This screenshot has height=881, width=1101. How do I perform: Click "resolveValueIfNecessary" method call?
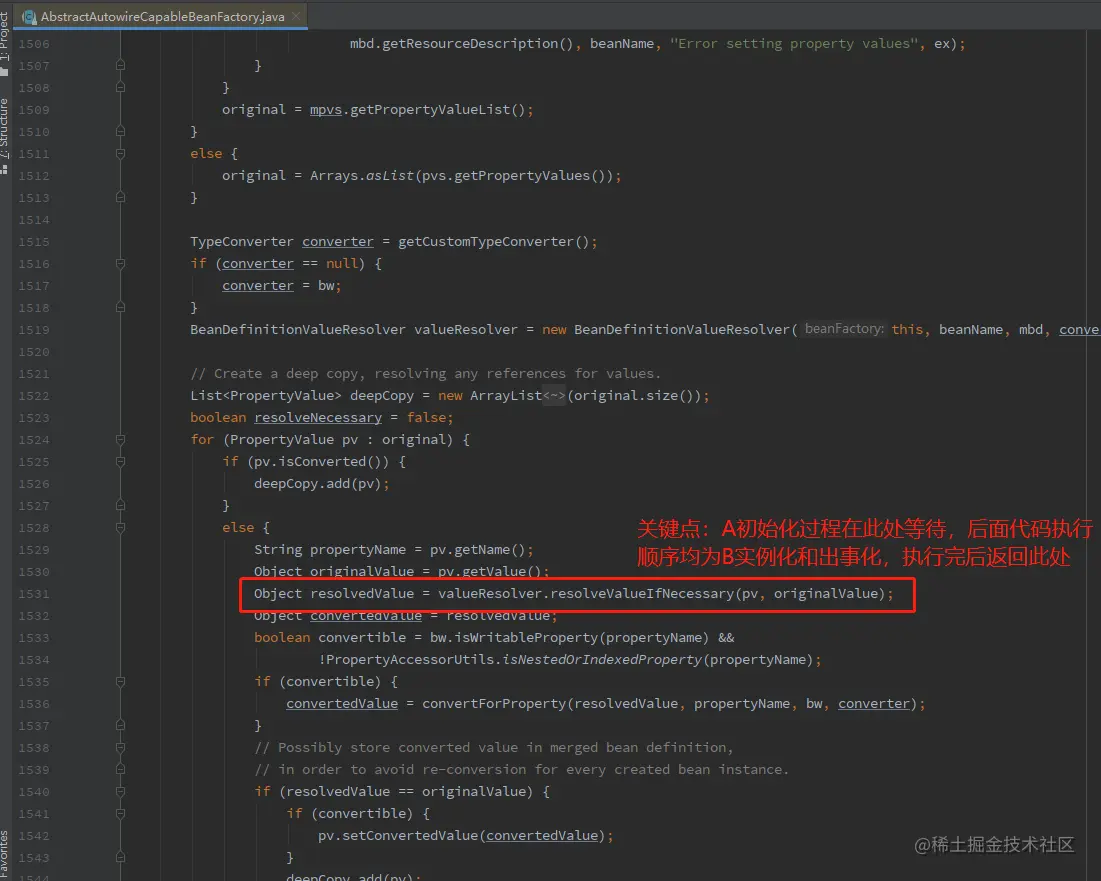pos(642,594)
